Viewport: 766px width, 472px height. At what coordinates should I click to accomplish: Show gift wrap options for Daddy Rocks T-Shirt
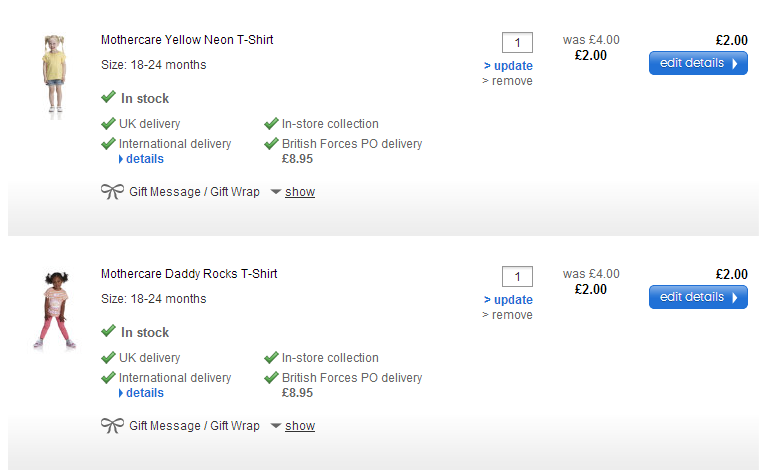pos(298,426)
